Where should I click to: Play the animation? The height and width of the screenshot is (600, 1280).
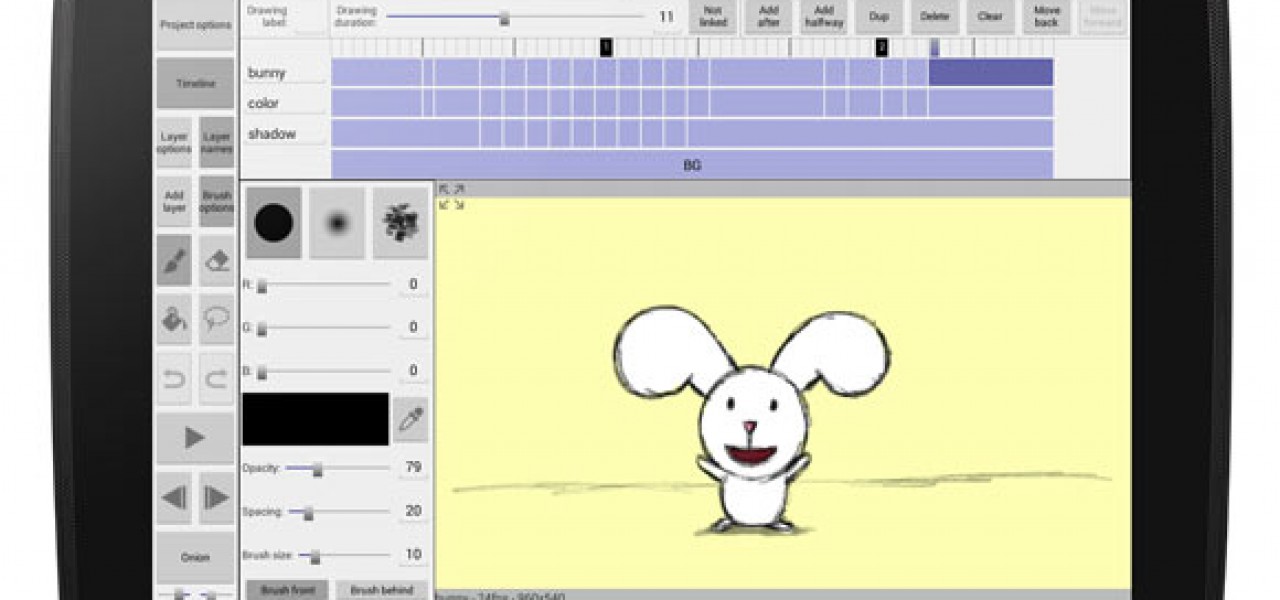[195, 438]
